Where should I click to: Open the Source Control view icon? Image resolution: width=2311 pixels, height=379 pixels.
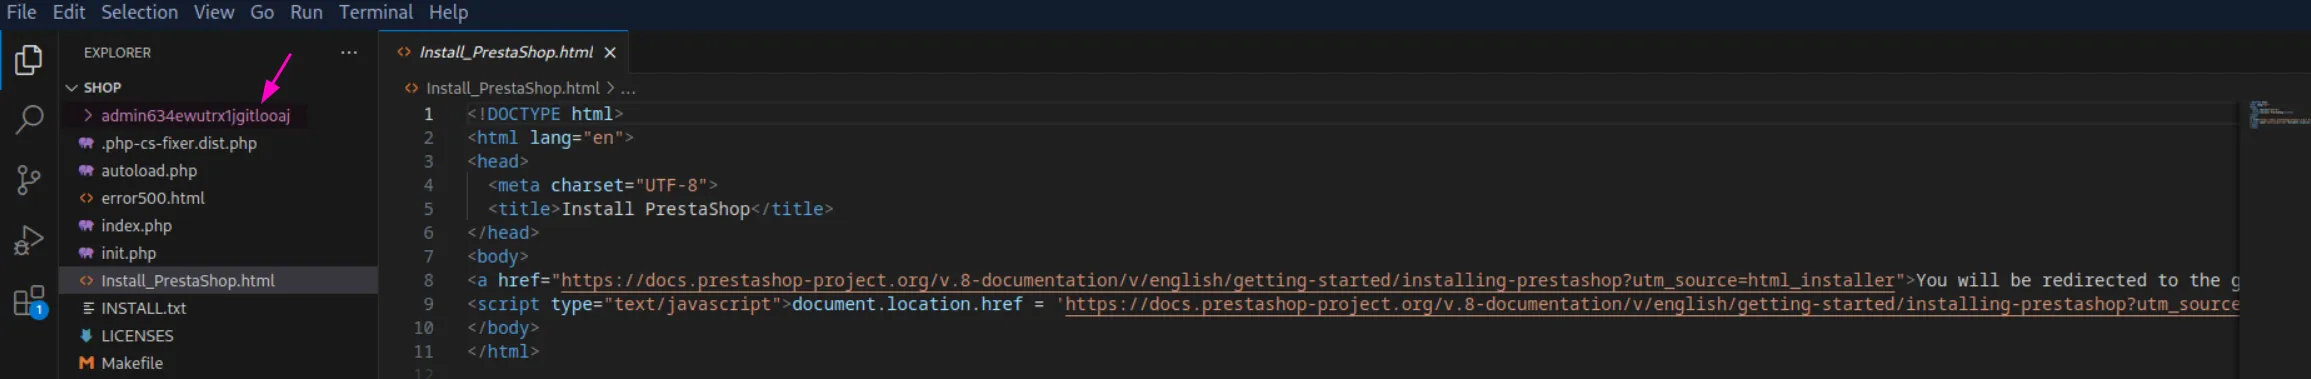(29, 180)
